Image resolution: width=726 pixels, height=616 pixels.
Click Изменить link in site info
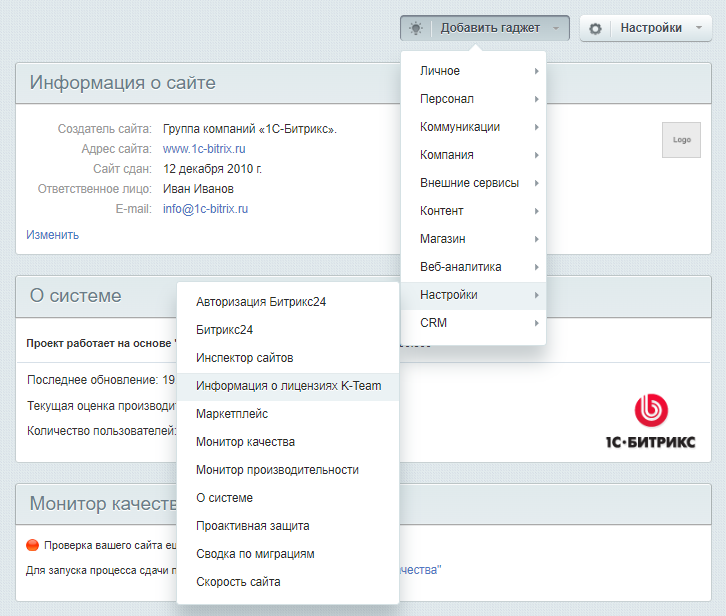click(x=52, y=235)
